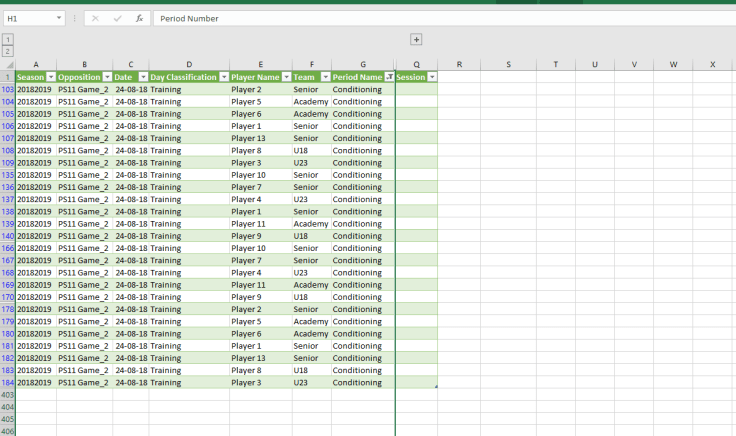Open the Session column filter dropdown
The width and height of the screenshot is (736, 436).
click(432, 77)
